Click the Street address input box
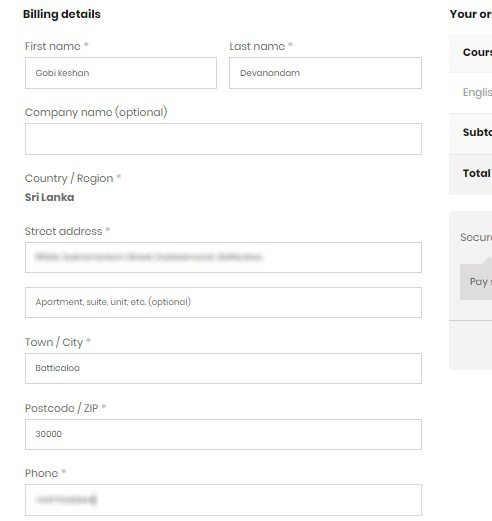This screenshot has width=492, height=521. (x=223, y=257)
